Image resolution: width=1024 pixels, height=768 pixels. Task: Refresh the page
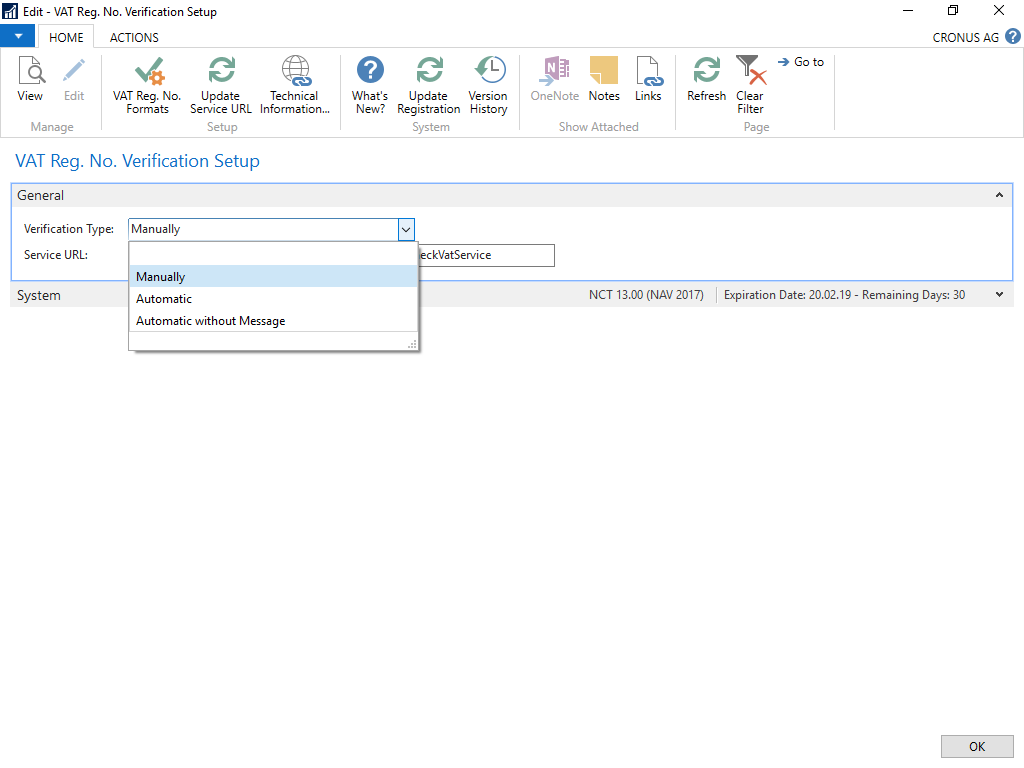pyautogui.click(x=707, y=79)
